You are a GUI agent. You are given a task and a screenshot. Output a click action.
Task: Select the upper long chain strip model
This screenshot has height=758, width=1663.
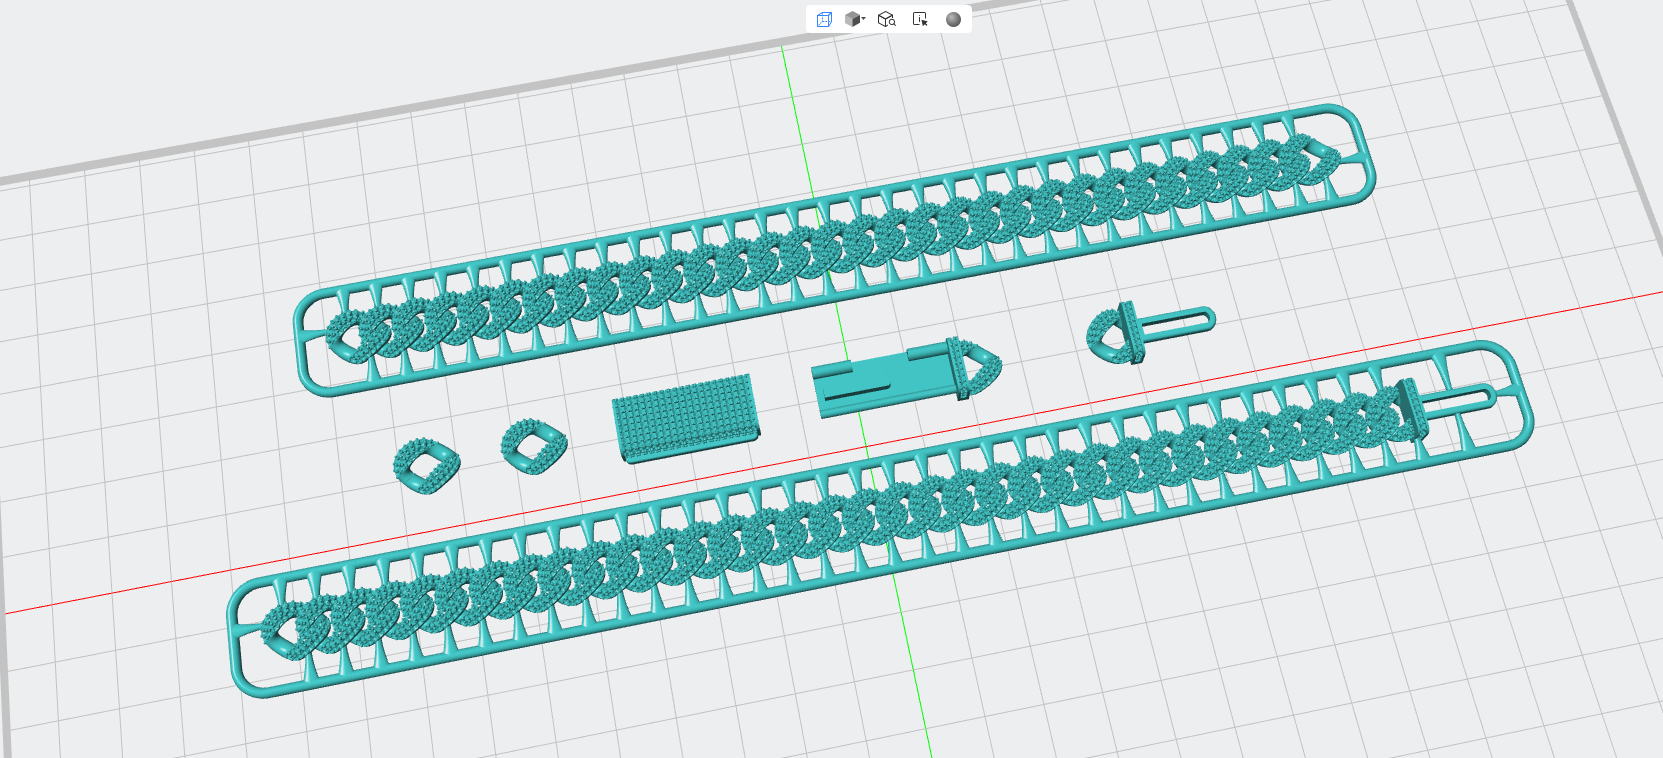[835, 249]
